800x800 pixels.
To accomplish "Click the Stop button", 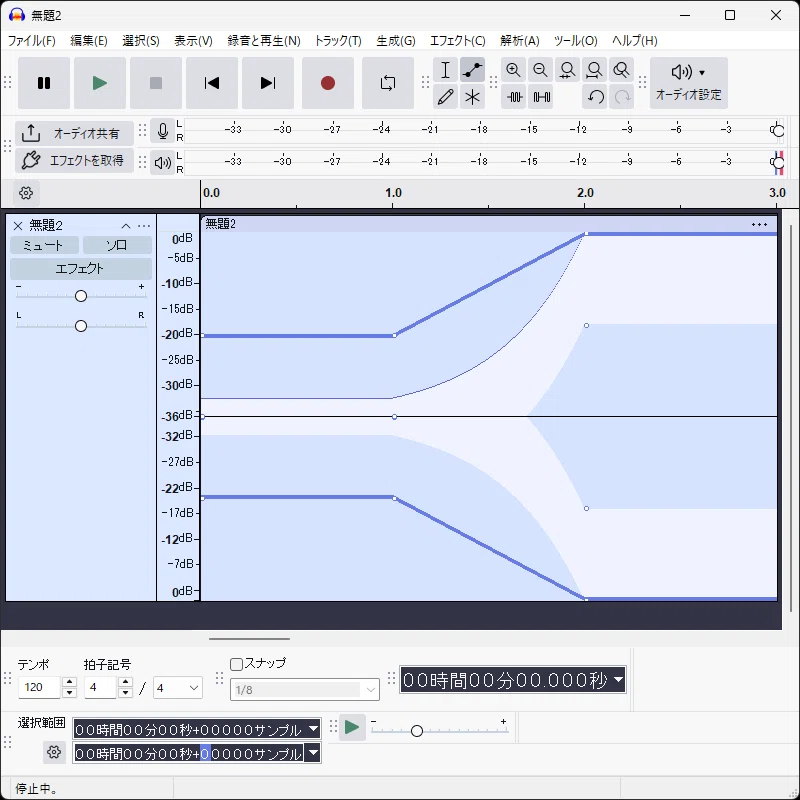I will [x=156, y=83].
